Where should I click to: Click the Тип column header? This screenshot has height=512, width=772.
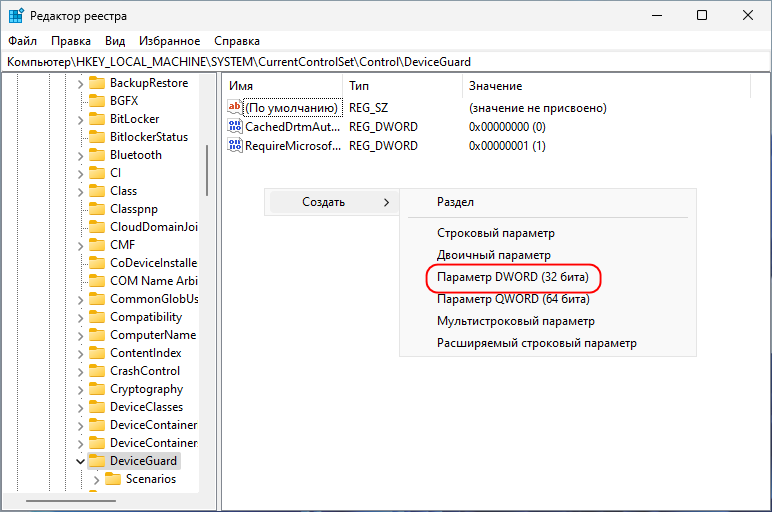(359, 86)
